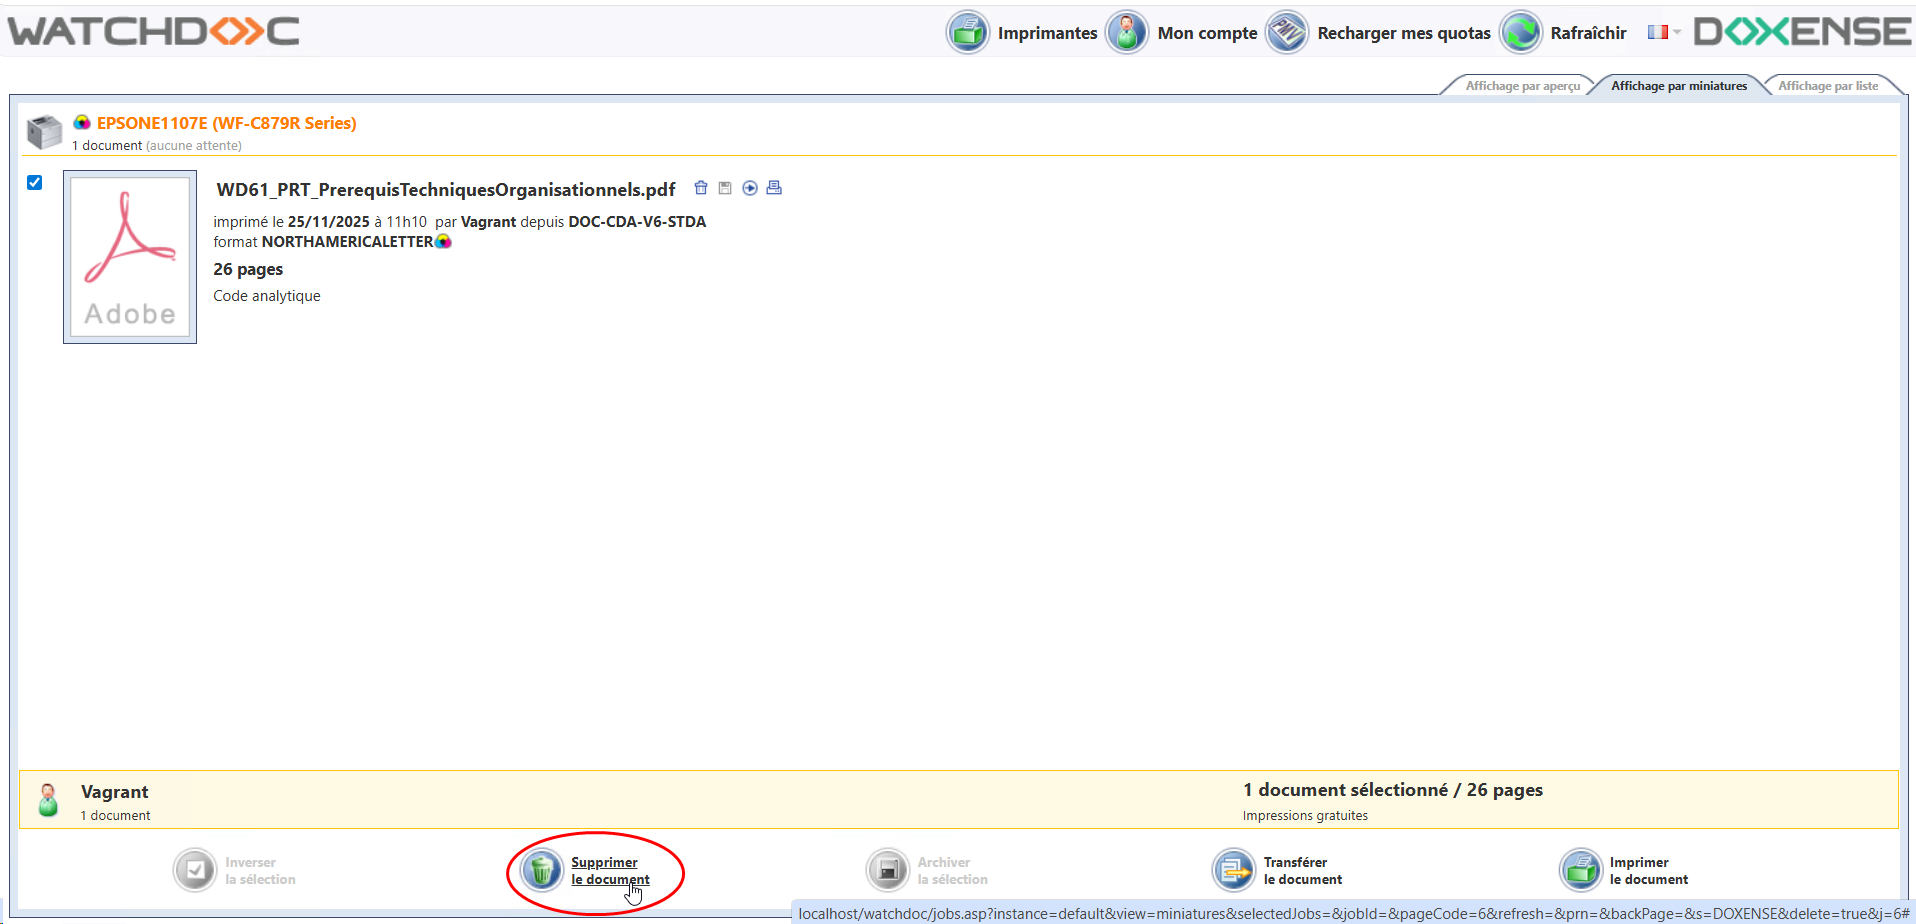The height and width of the screenshot is (924, 1916).
Task: Open the French flag language dropdown
Action: coord(1663,32)
